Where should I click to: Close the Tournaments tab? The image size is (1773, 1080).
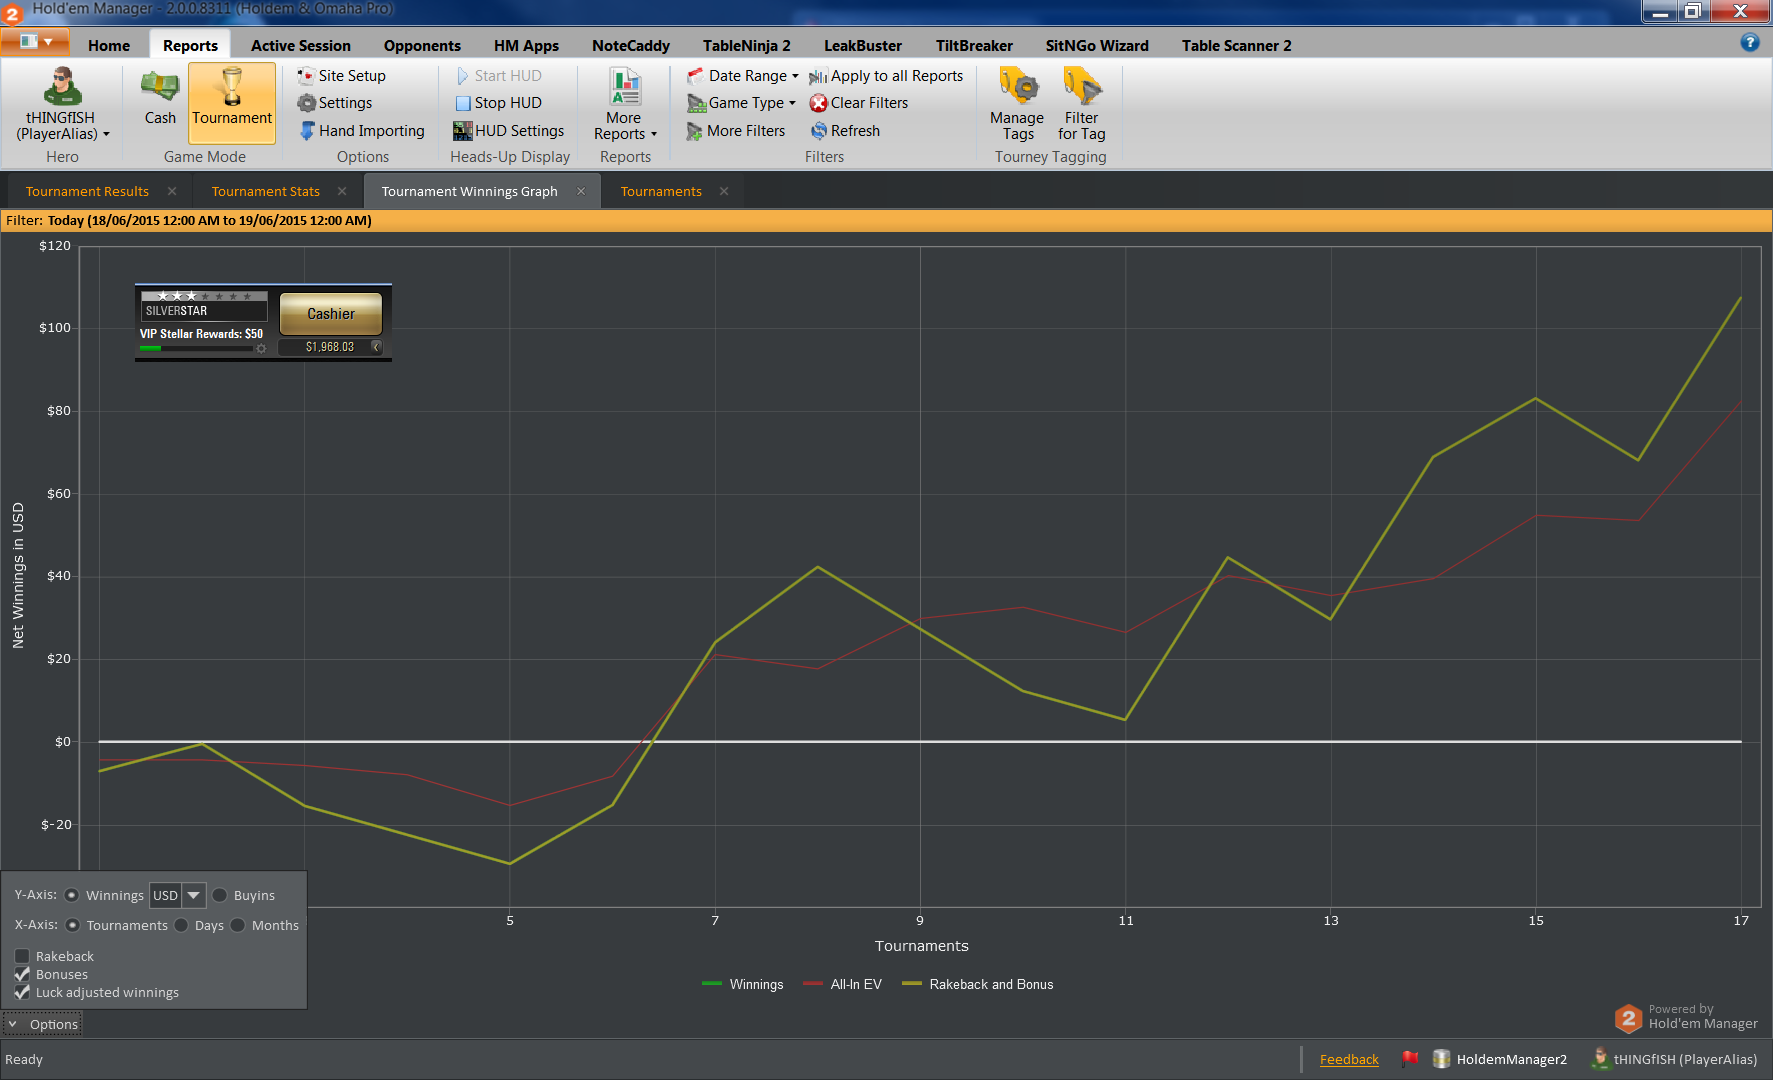click(x=724, y=191)
